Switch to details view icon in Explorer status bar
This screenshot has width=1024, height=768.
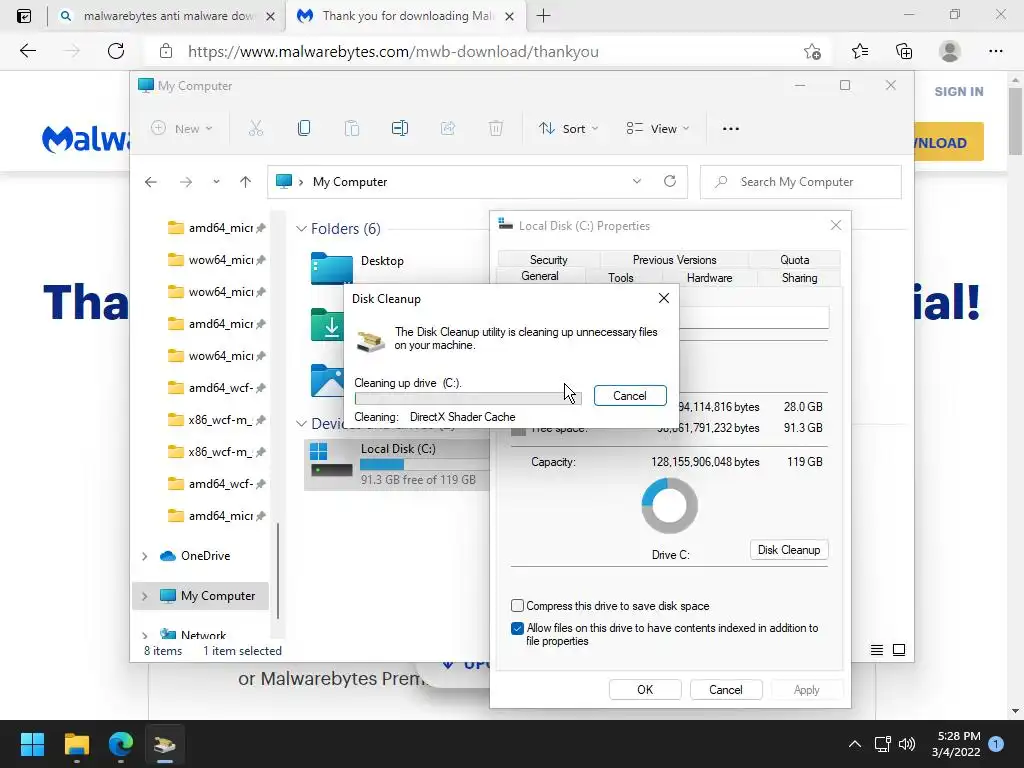coord(877,650)
